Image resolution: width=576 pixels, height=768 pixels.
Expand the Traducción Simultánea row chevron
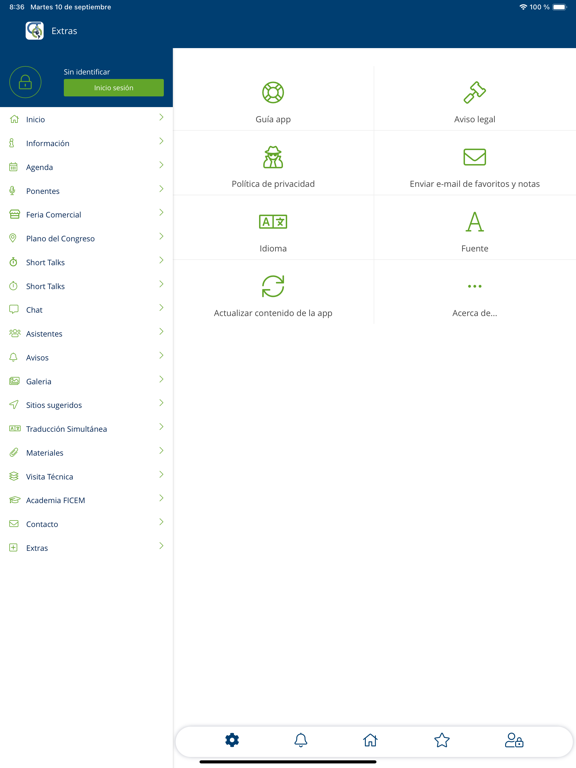point(161,427)
